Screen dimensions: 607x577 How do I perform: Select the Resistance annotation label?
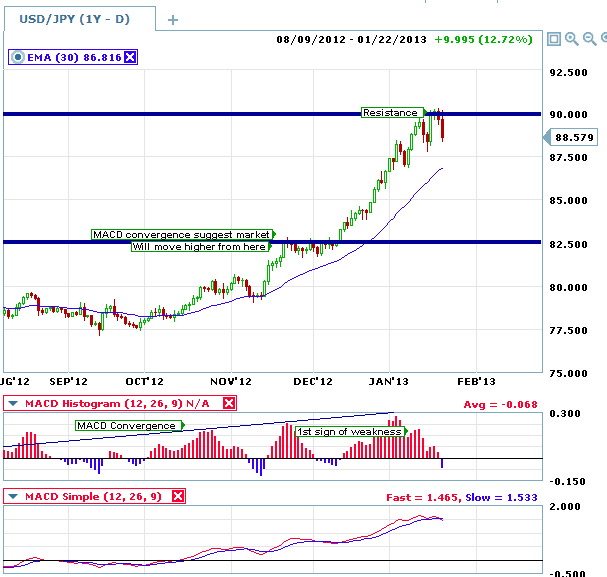click(392, 113)
